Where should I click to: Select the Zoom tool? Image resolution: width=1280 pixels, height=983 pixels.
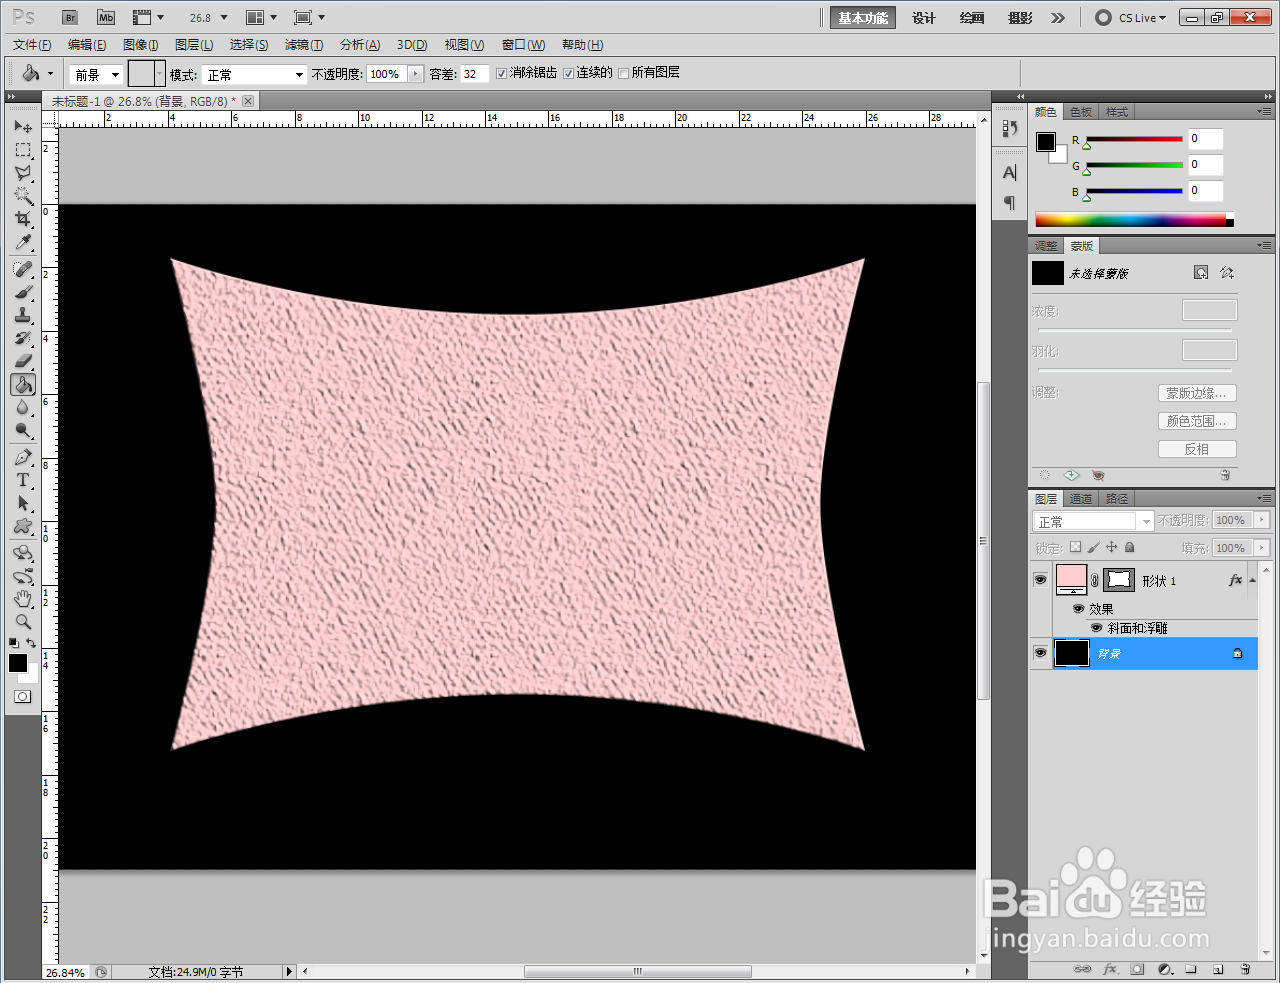click(23, 622)
